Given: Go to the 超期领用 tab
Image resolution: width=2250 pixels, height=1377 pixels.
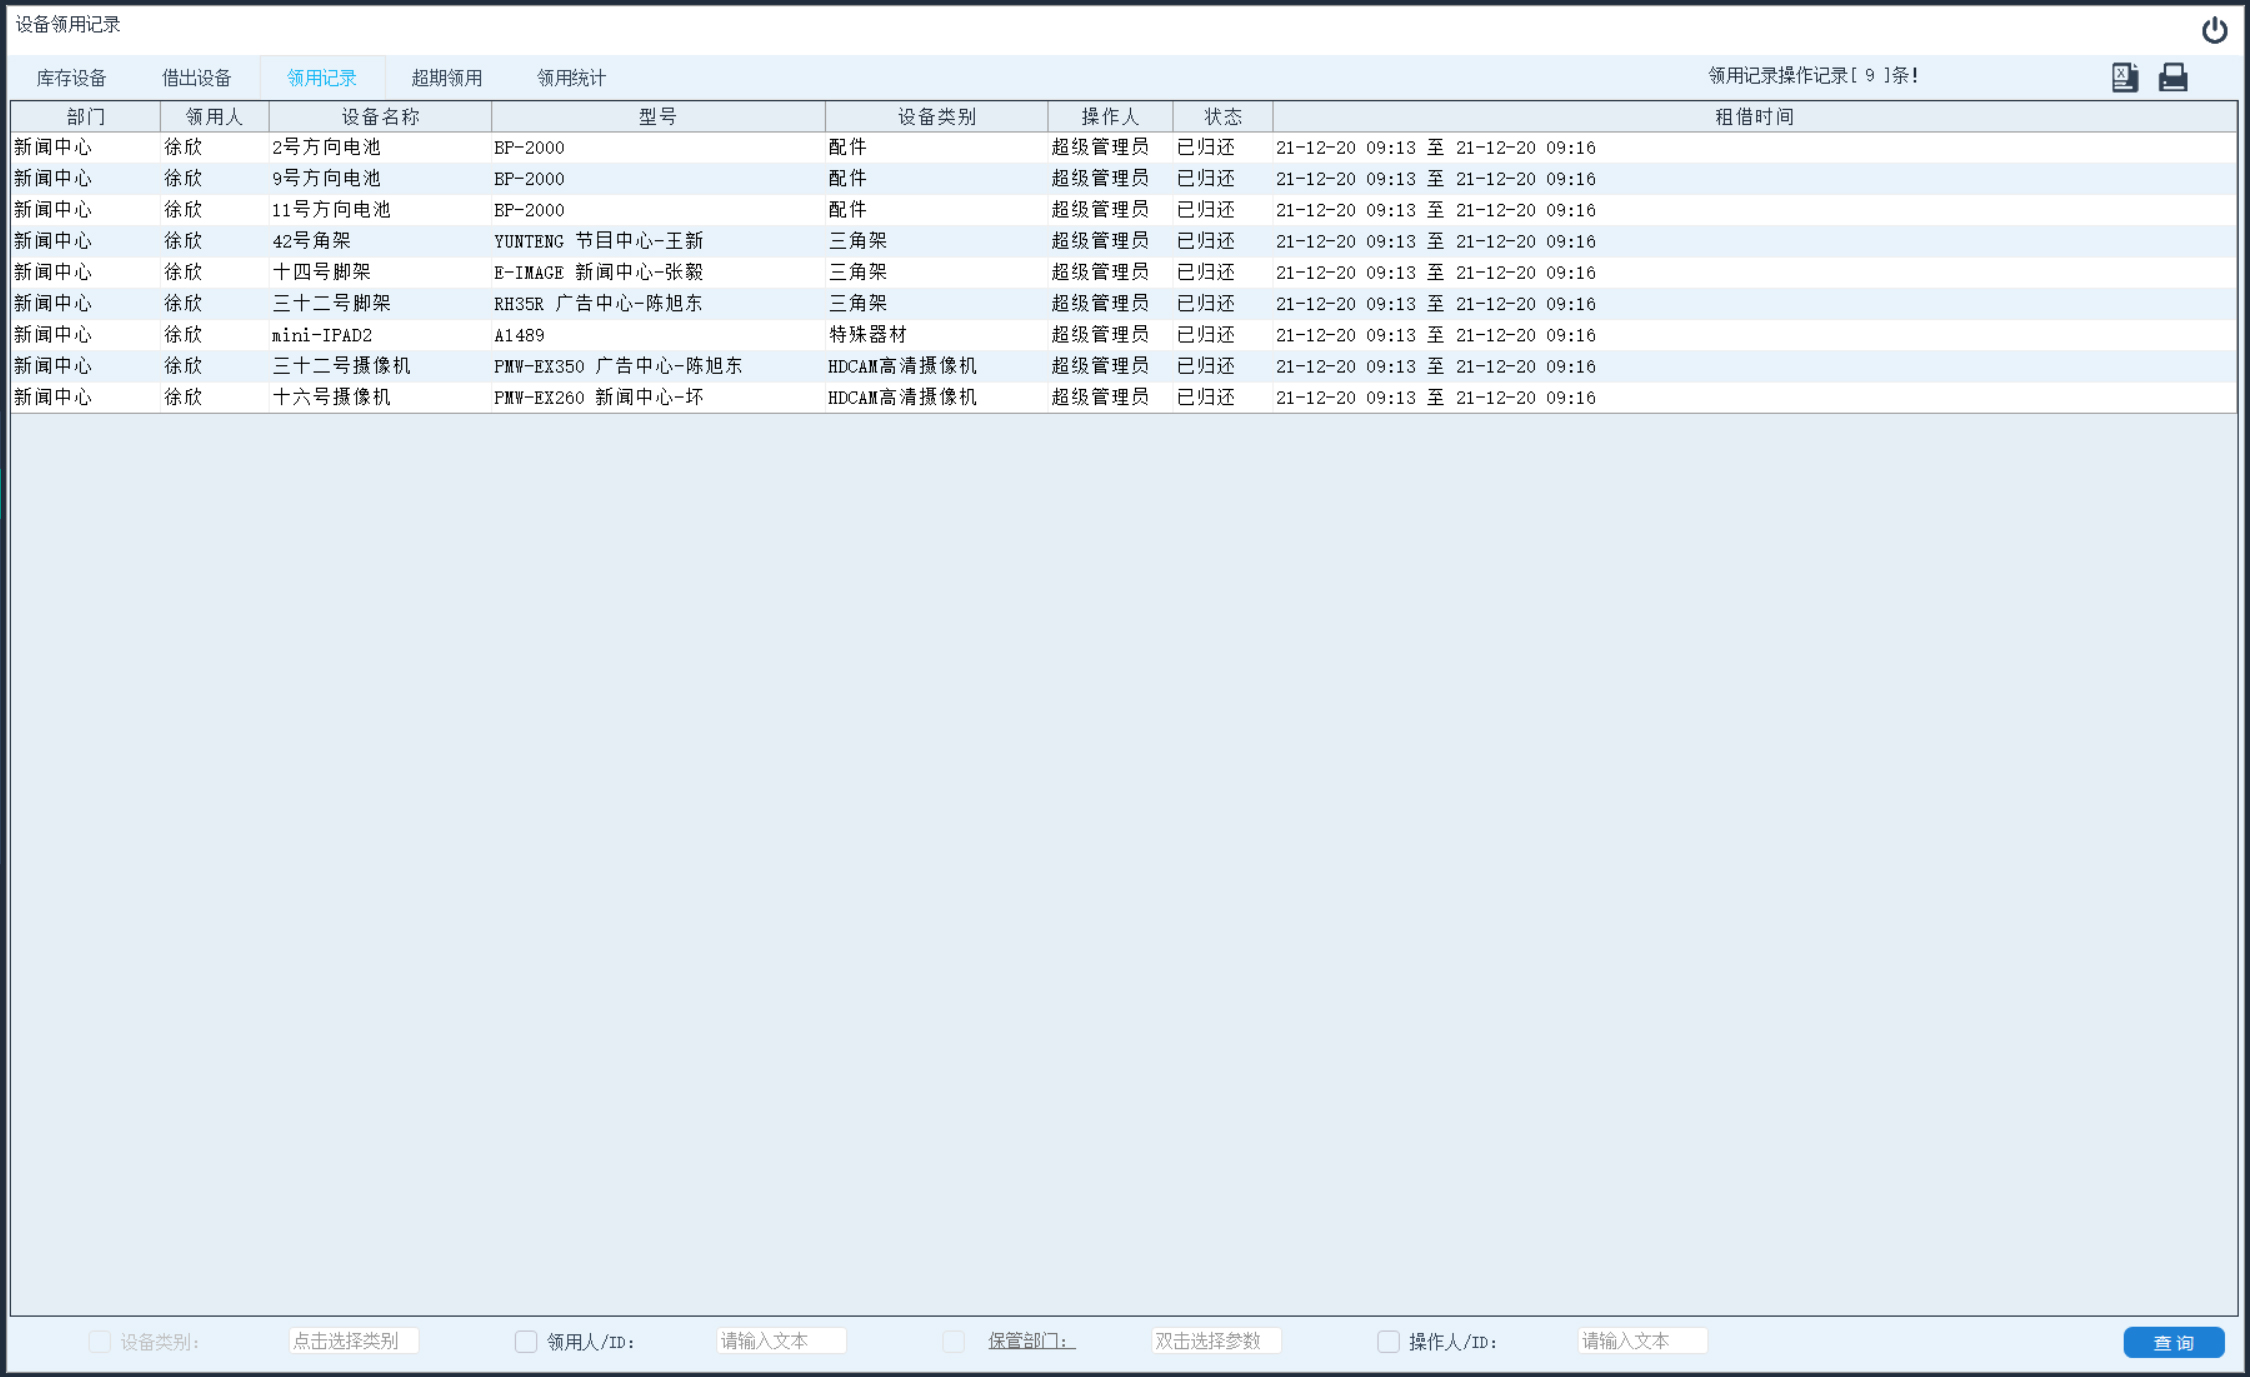Looking at the screenshot, I should point(446,78).
